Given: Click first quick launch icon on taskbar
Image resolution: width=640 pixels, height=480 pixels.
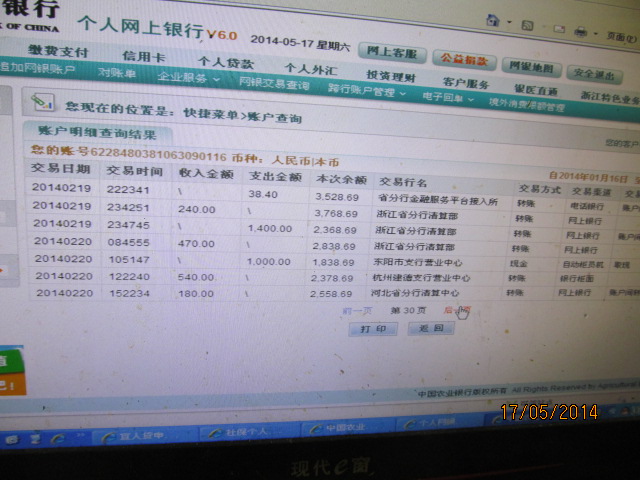Looking at the screenshot, I should pyautogui.click(x=13, y=440).
